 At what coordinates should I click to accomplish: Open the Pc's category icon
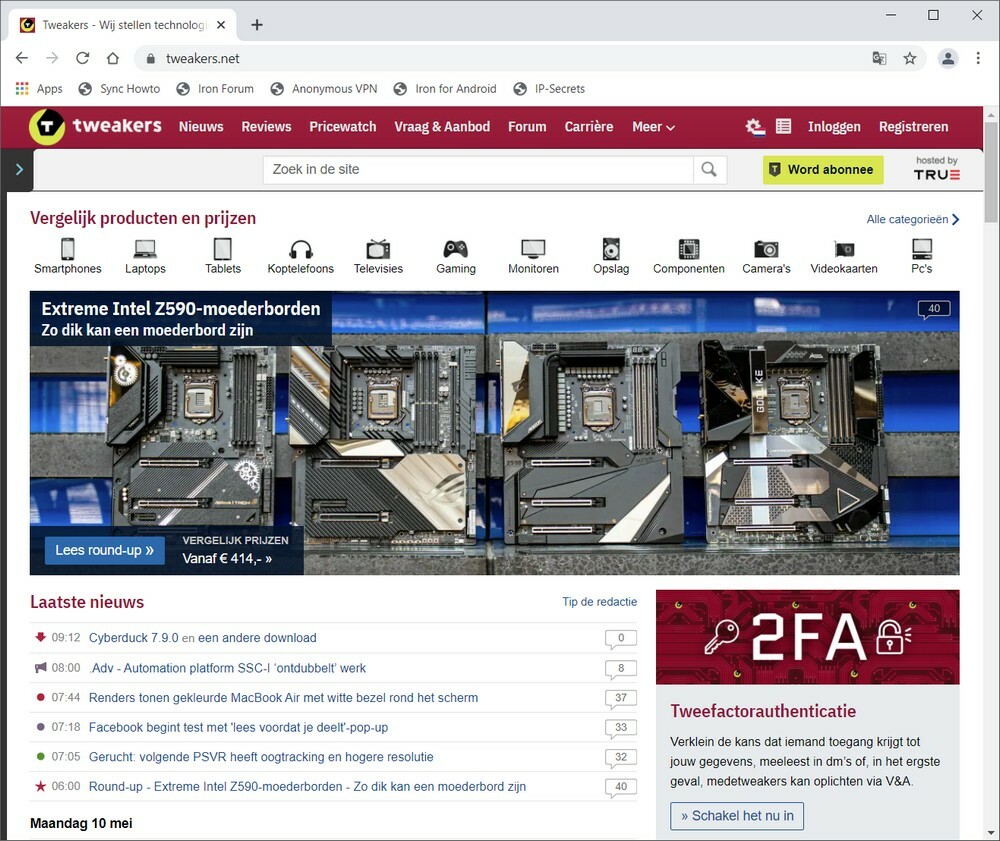coord(922,249)
